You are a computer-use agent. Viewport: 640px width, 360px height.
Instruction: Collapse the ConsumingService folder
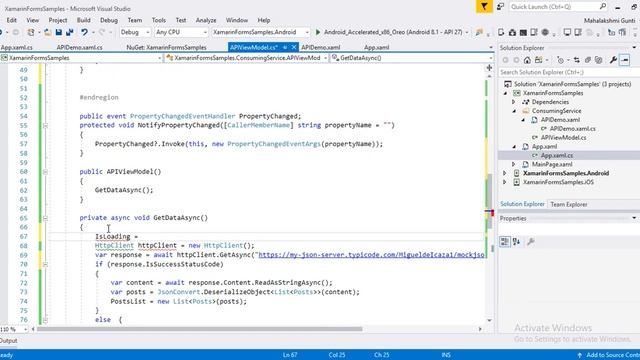(x=514, y=111)
